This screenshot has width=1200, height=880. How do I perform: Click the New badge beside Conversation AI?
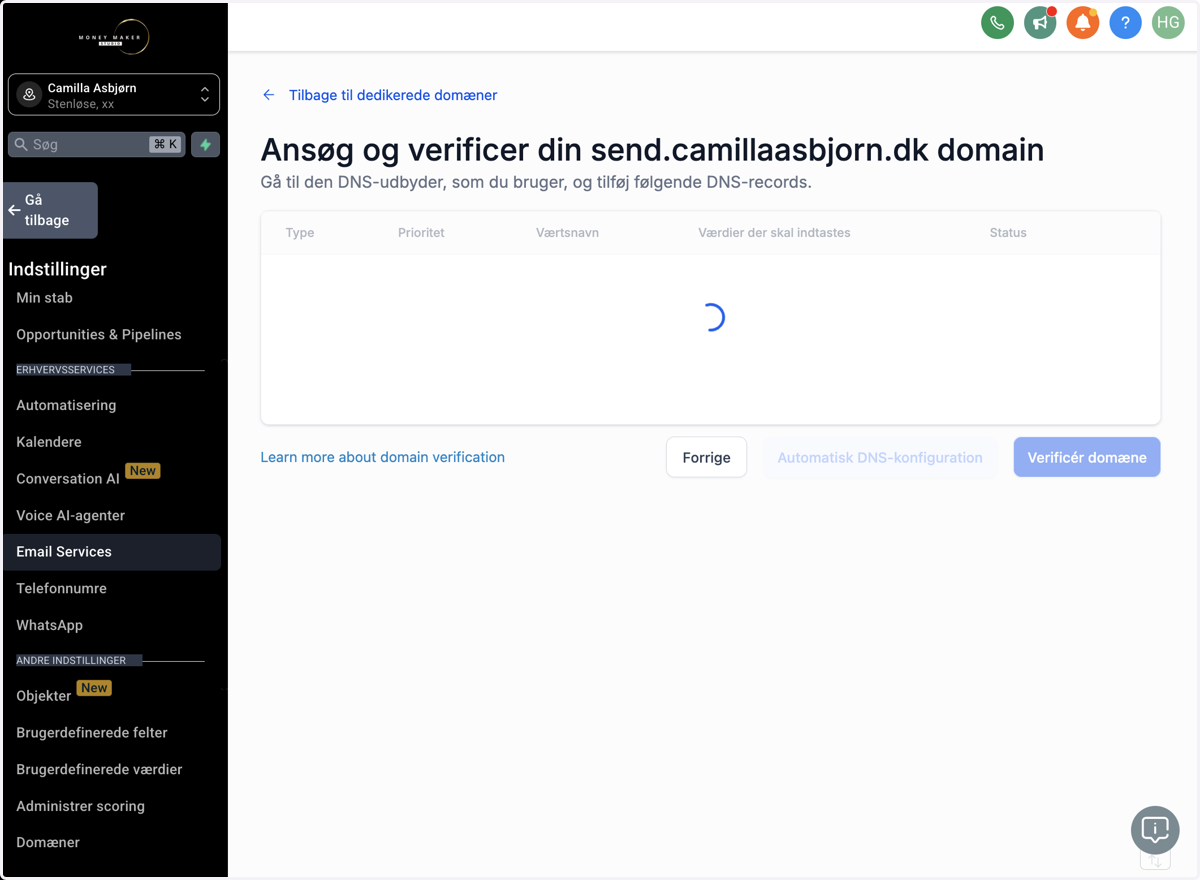tap(143, 471)
